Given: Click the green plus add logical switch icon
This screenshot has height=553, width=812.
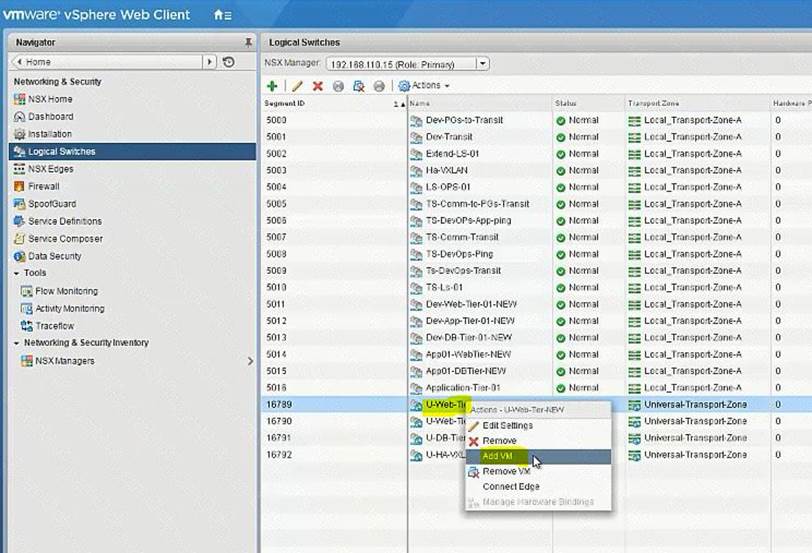Looking at the screenshot, I should pyautogui.click(x=272, y=86).
